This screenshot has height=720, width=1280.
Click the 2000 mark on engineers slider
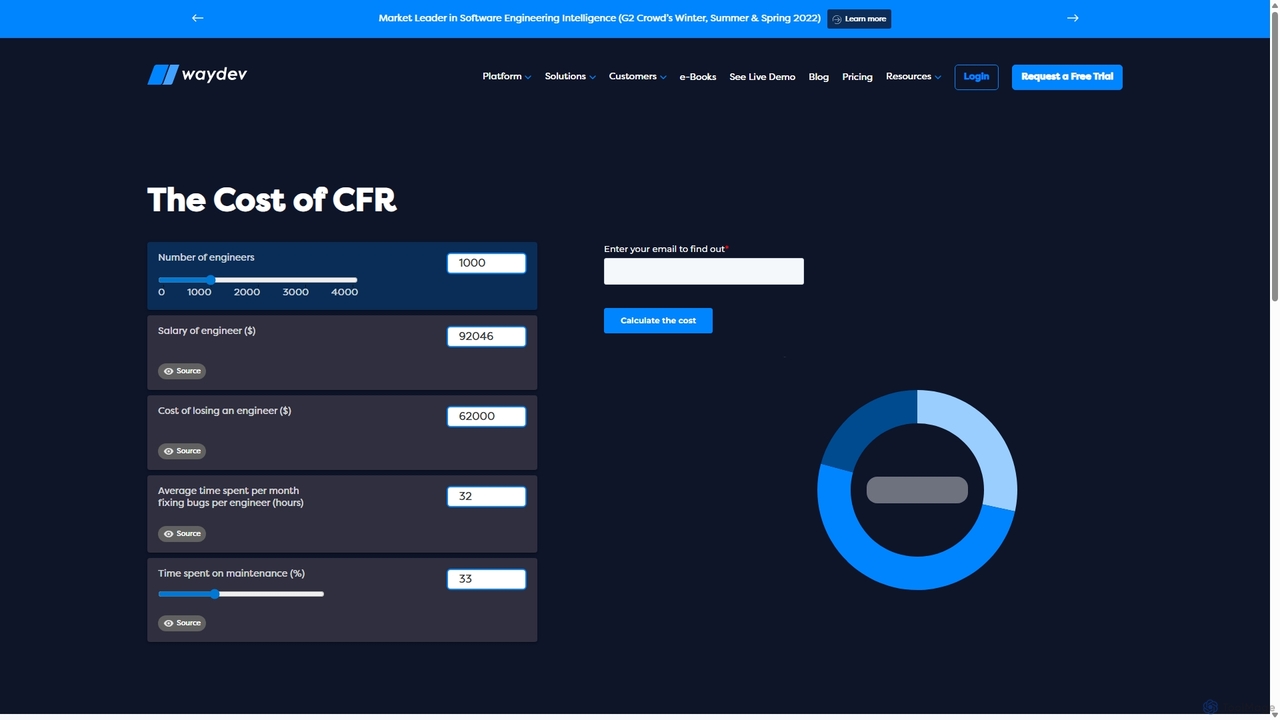point(247,292)
